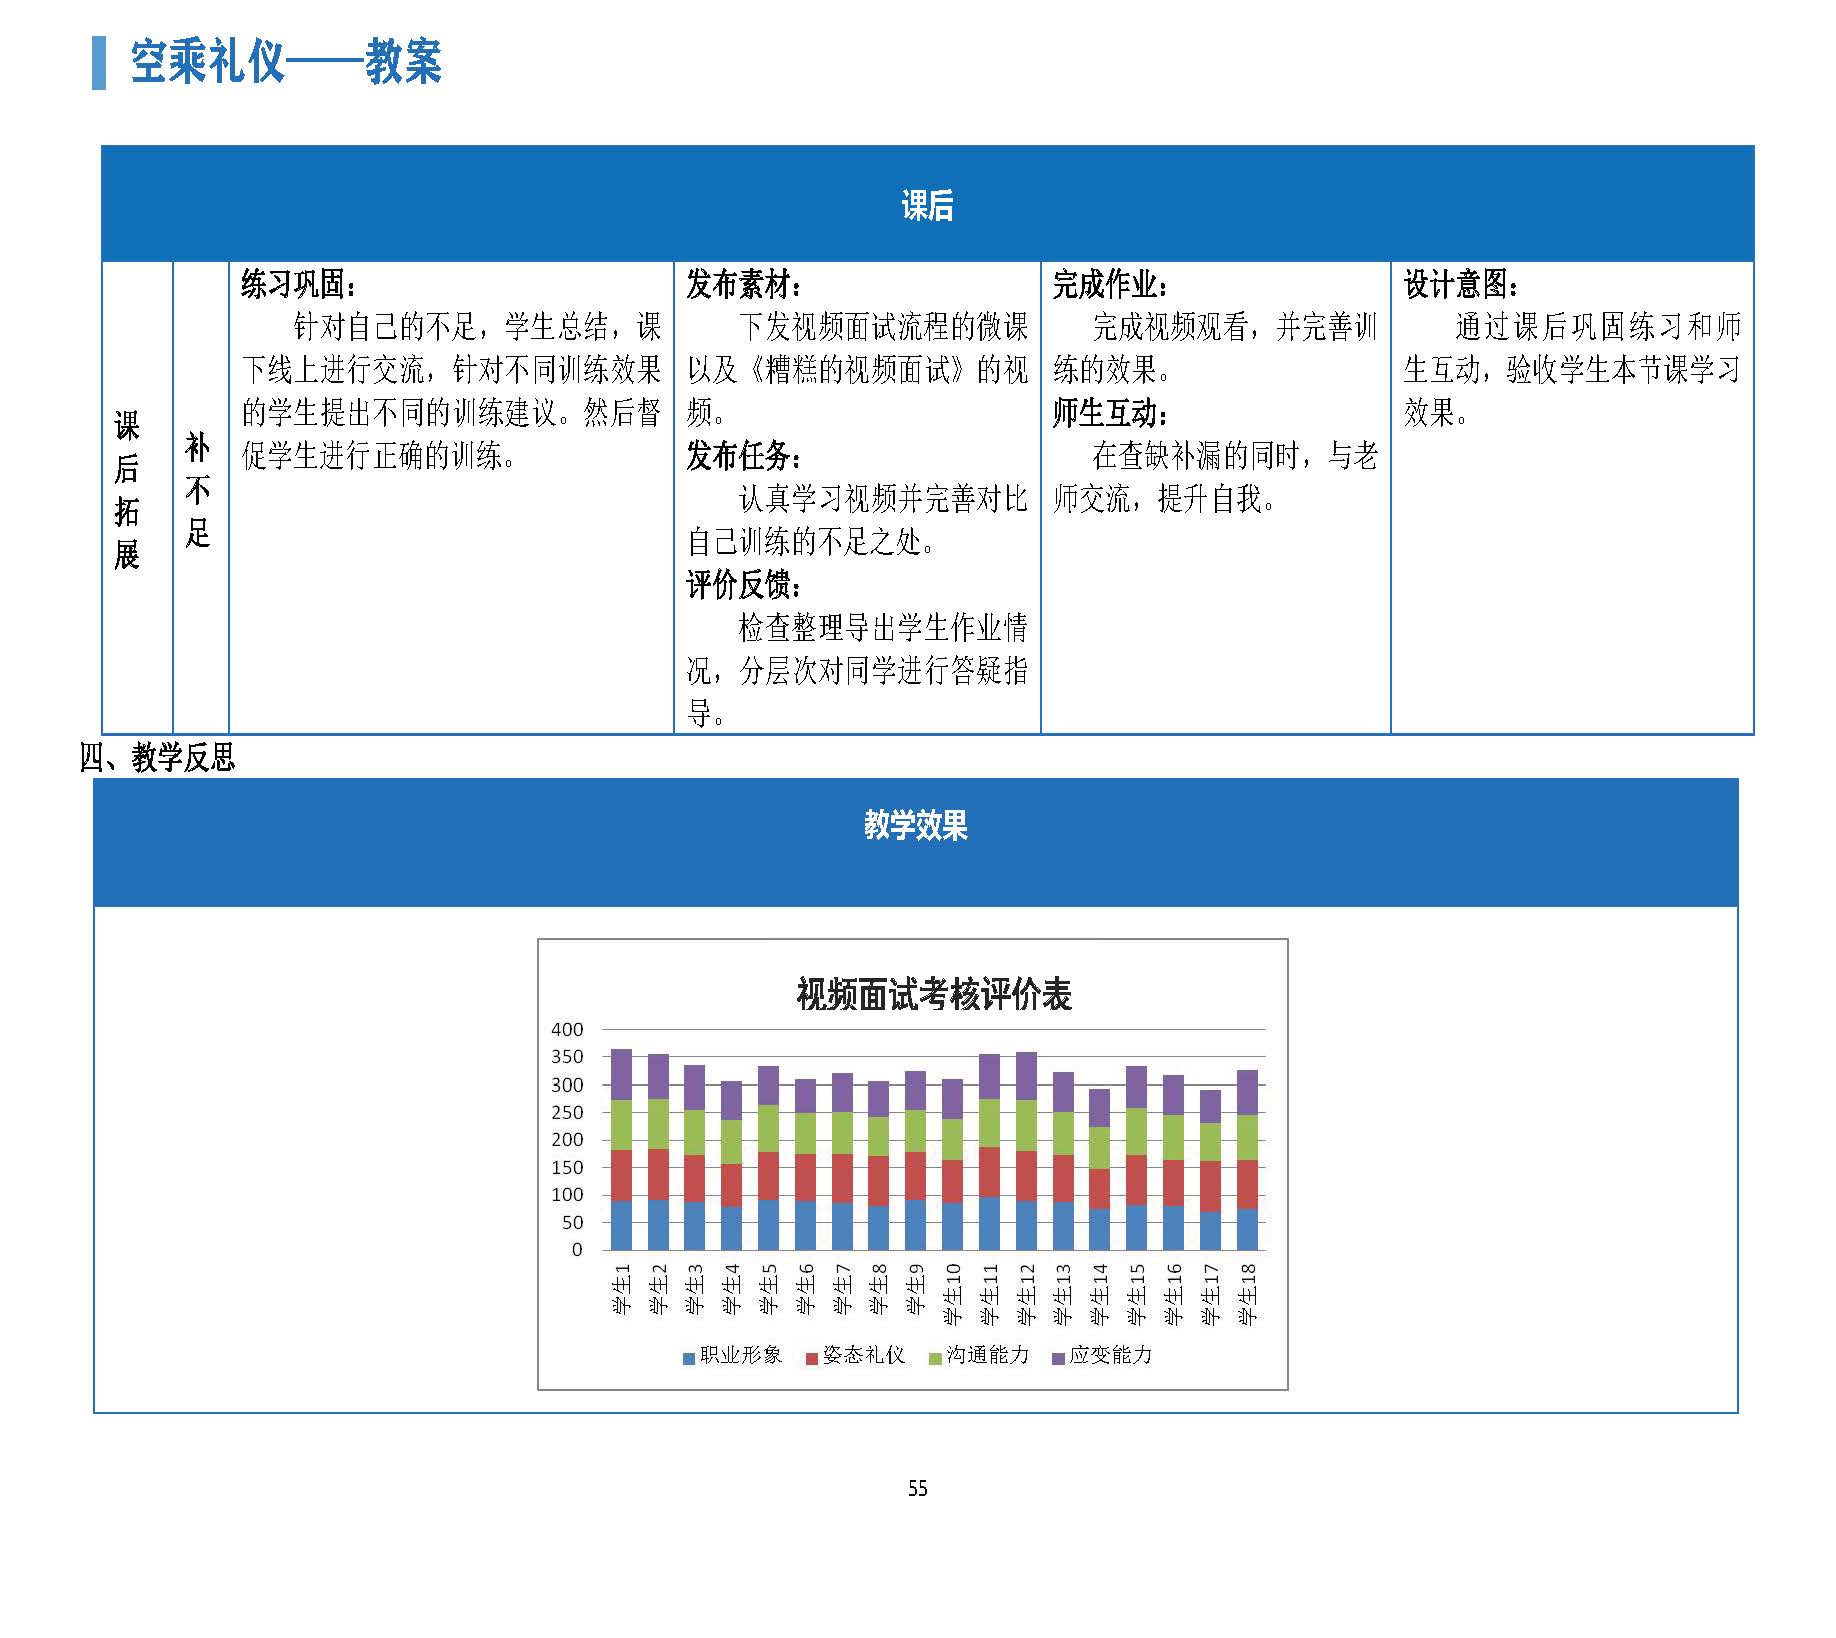
Task: Select the 教学效果 banner header
Action: 916,843
